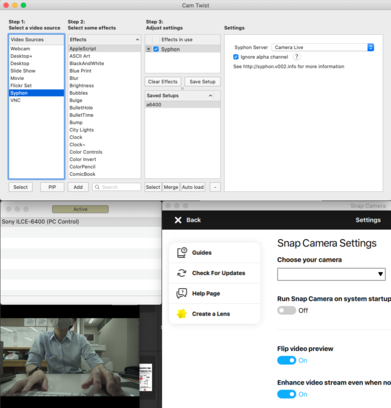This screenshot has width=391, height=408.
Task: Toggle the Syphon effect checkbox
Action: pos(156,49)
